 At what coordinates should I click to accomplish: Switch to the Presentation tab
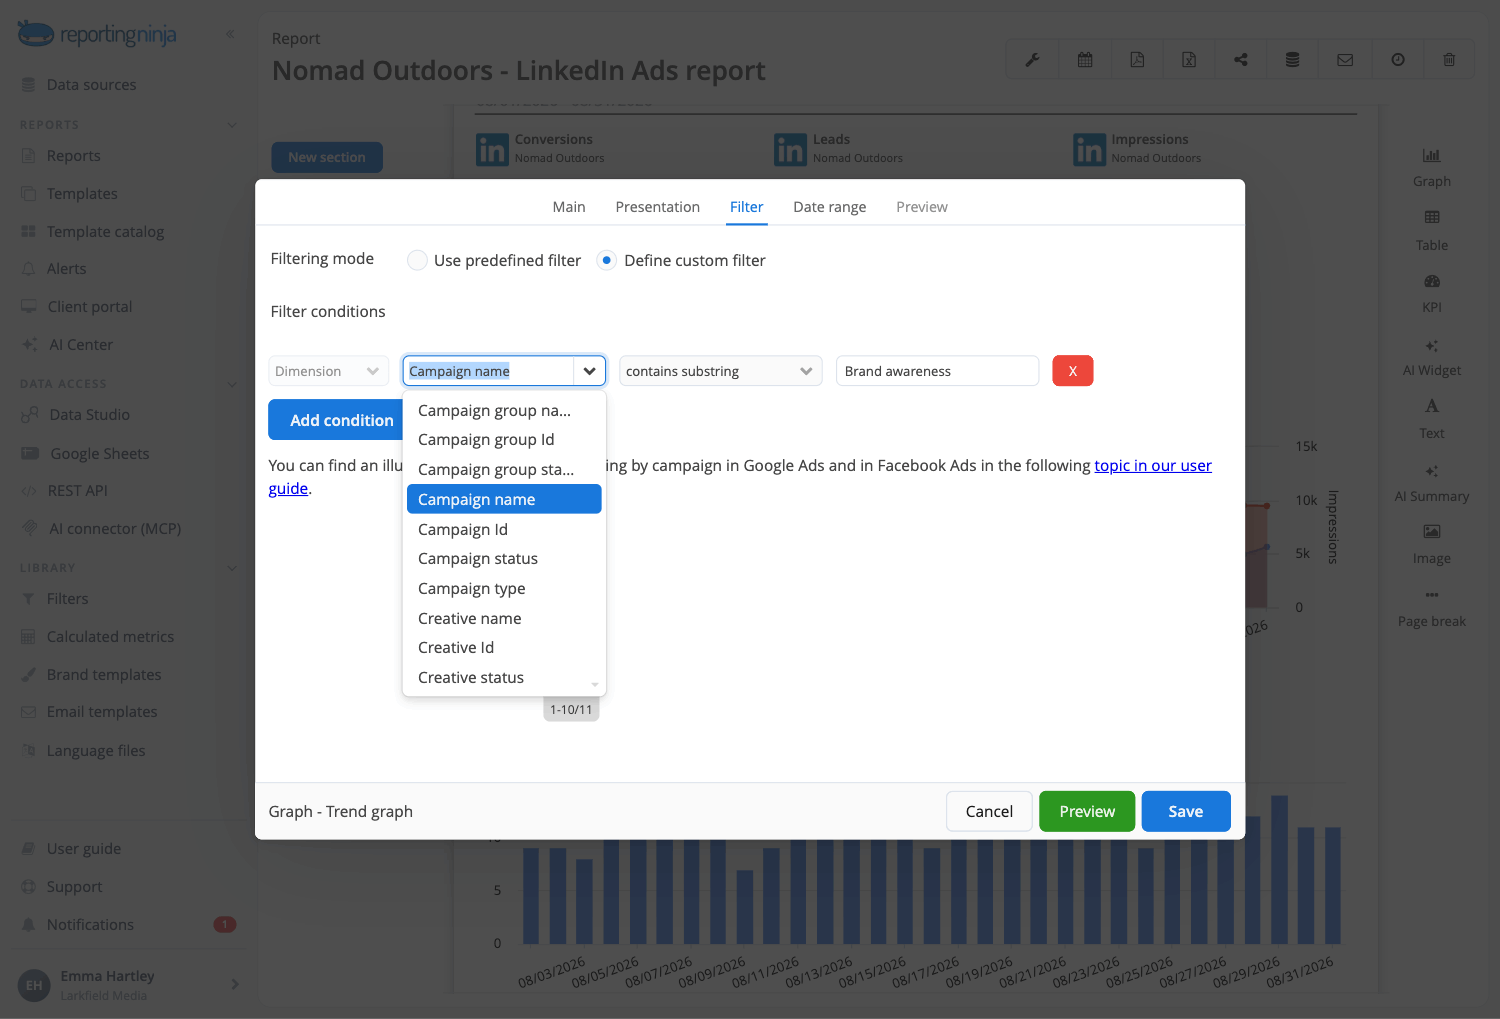[x=657, y=207]
